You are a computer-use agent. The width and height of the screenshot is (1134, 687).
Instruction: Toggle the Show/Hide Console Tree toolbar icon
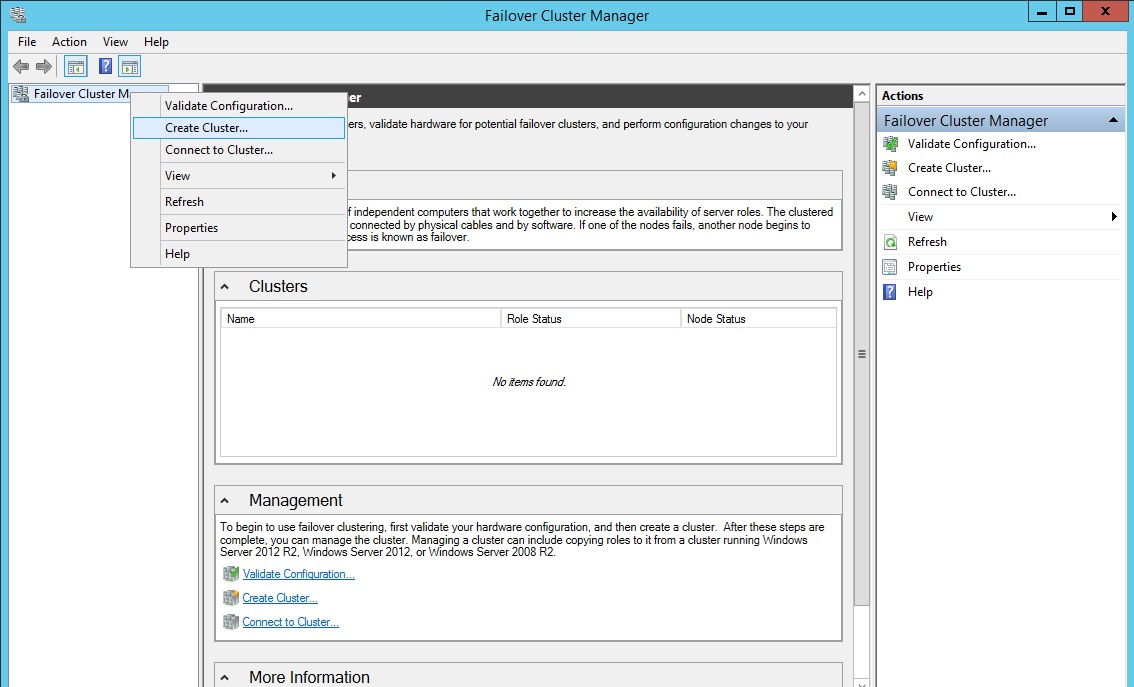(x=76, y=67)
